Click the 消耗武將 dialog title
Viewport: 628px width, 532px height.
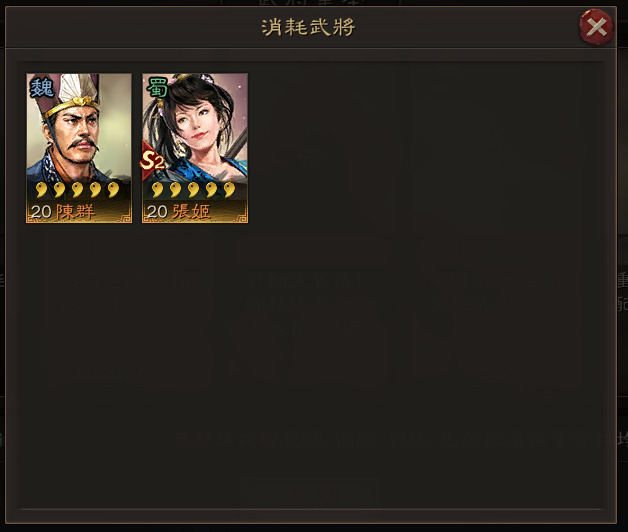(308, 27)
